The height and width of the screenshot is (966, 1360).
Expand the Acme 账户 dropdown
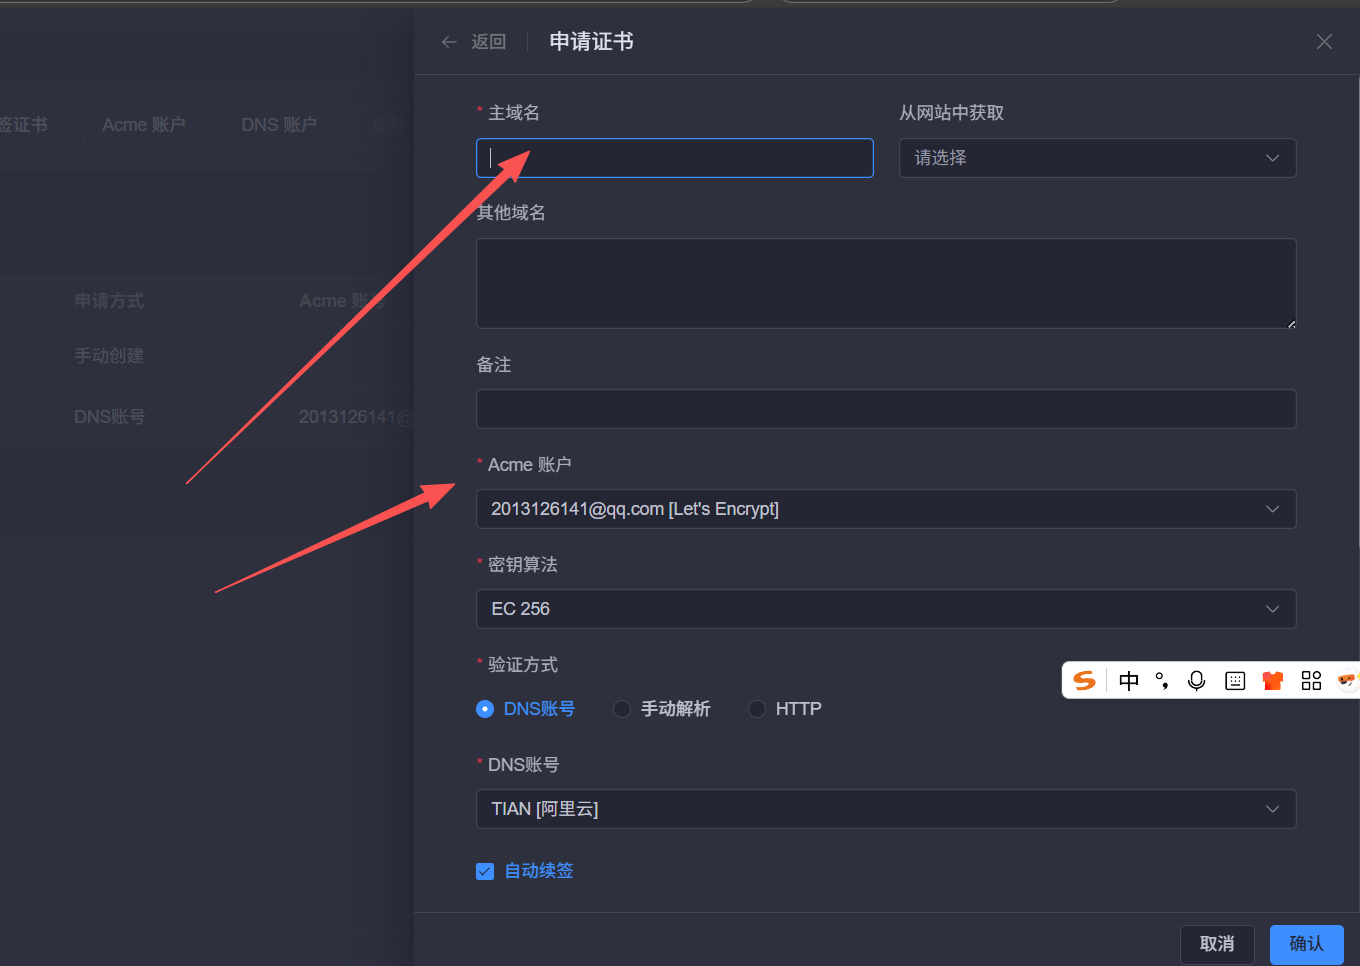point(885,509)
